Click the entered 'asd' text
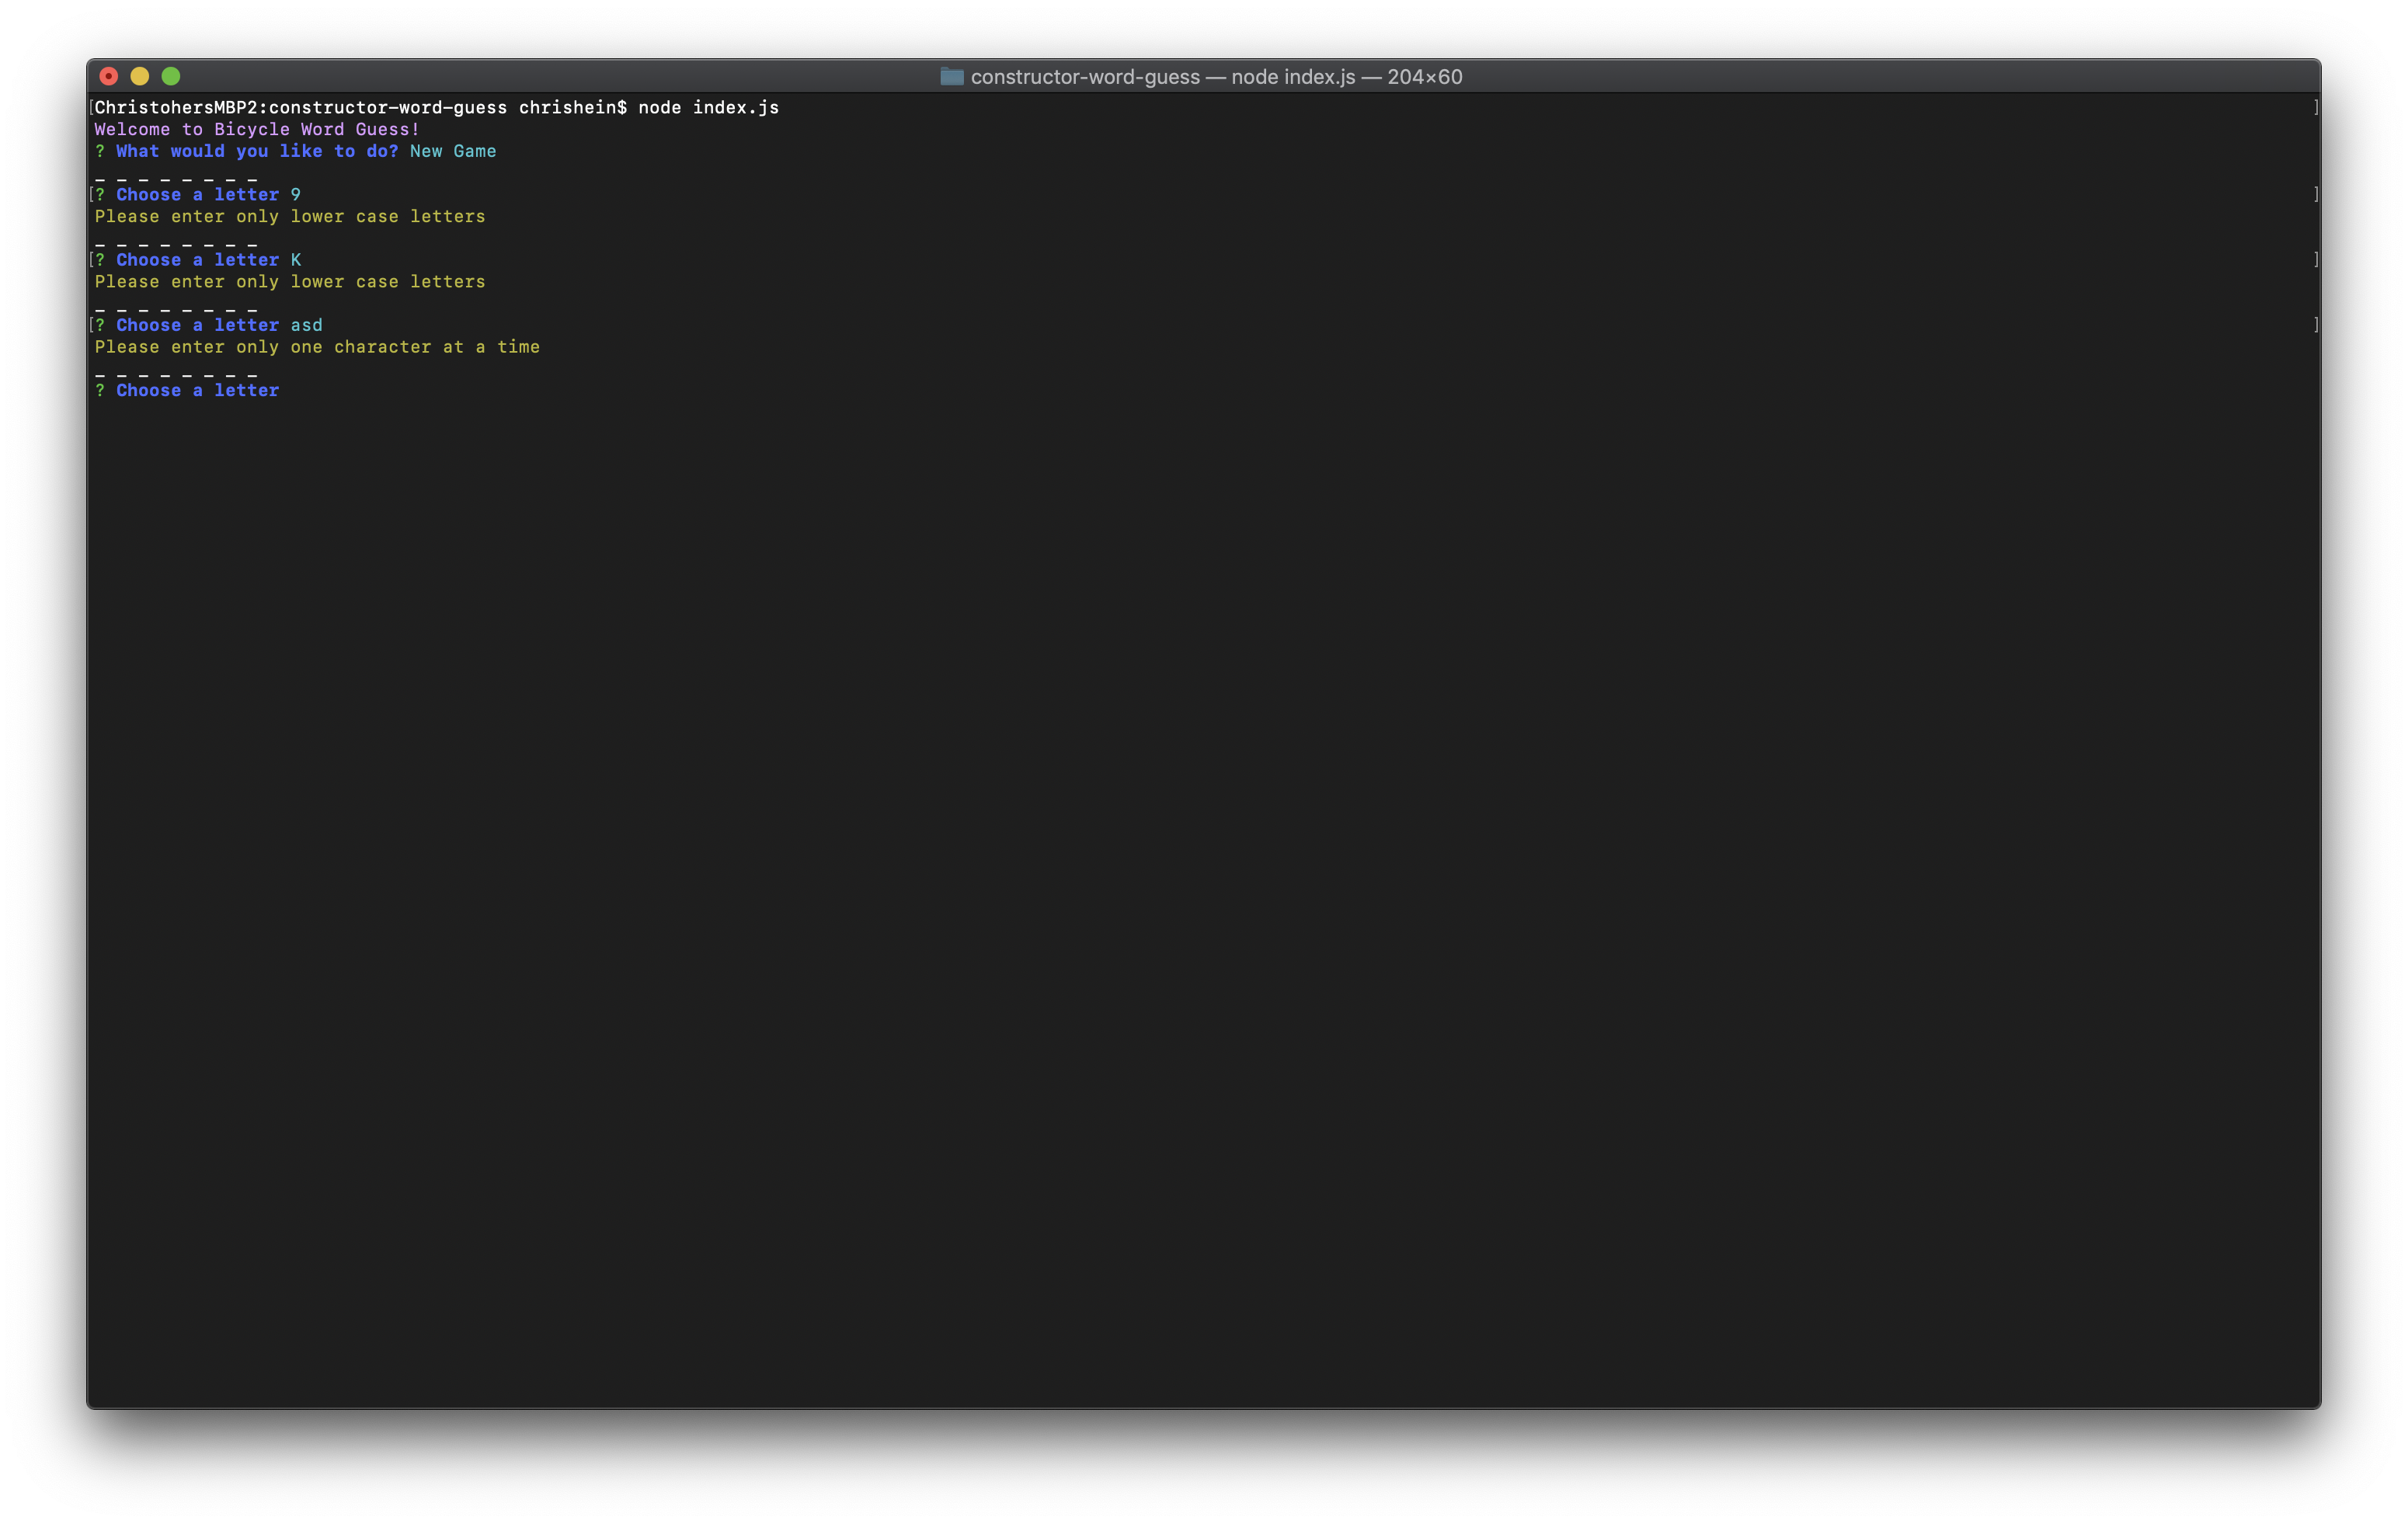The width and height of the screenshot is (2408, 1524). pyautogui.click(x=306, y=325)
